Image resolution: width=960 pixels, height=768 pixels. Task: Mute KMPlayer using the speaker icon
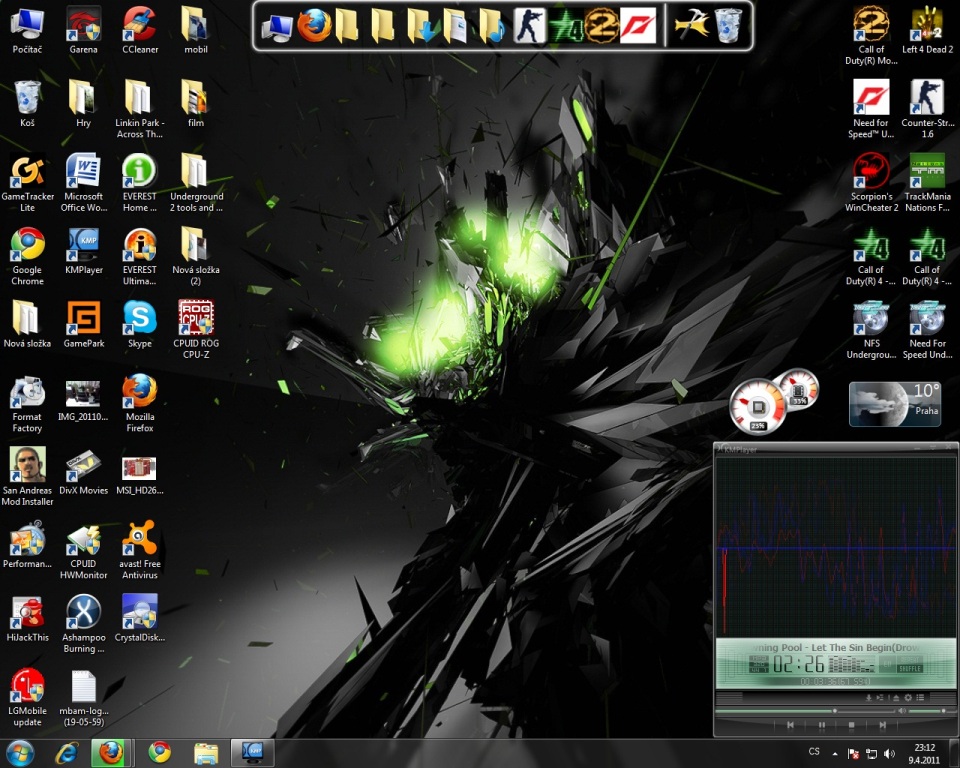click(902, 711)
